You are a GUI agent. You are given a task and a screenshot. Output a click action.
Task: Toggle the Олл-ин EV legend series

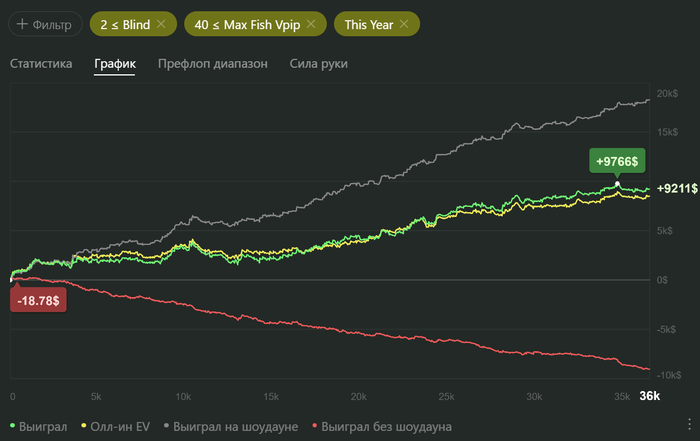click(x=119, y=427)
